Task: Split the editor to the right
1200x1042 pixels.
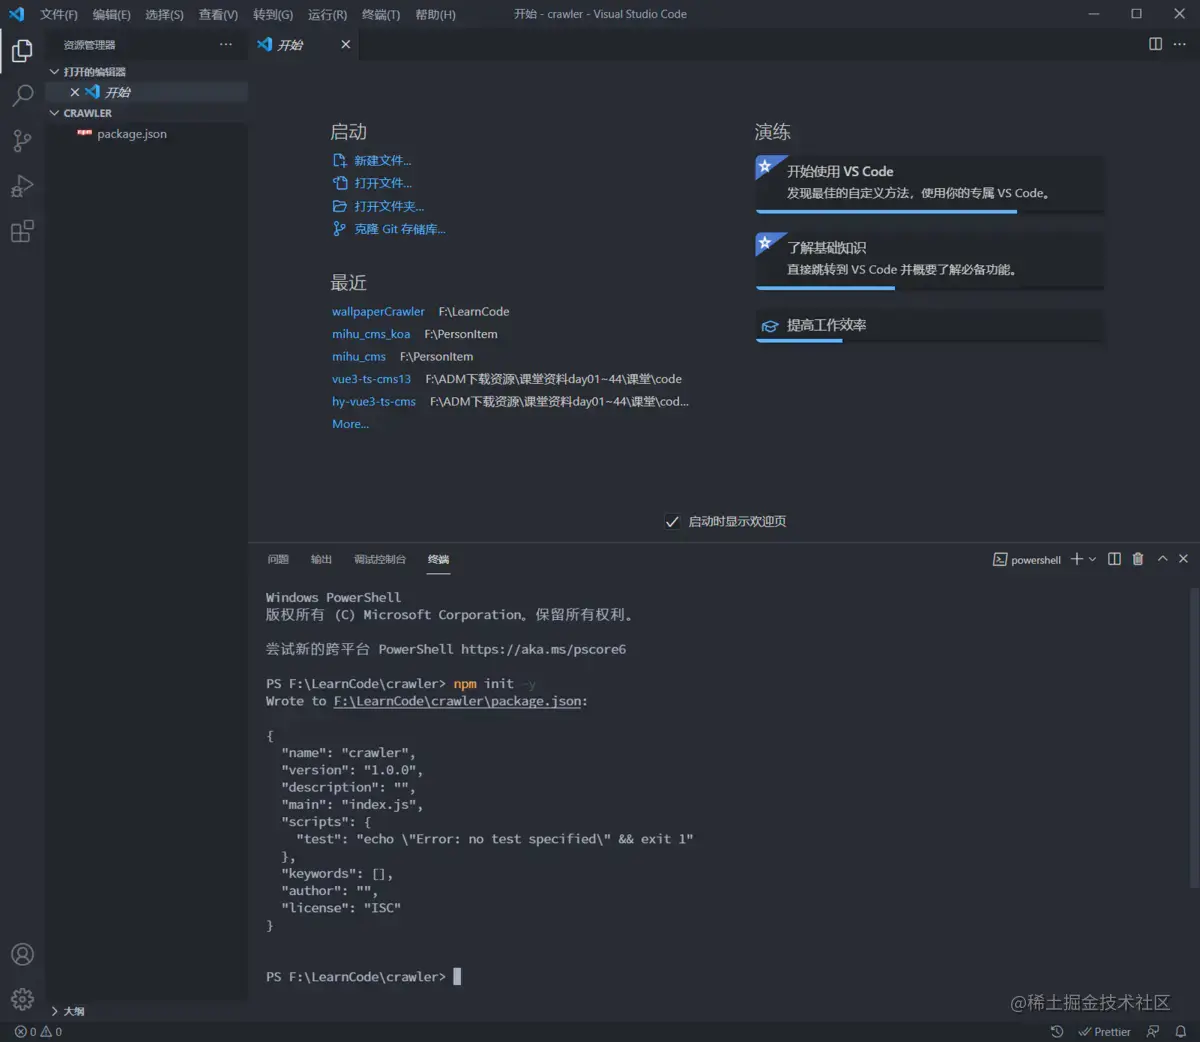Action: tap(1155, 44)
